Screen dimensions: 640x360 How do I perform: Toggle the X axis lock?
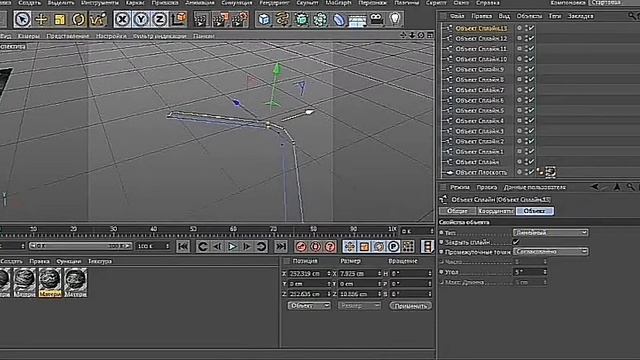pyautogui.click(x=122, y=19)
